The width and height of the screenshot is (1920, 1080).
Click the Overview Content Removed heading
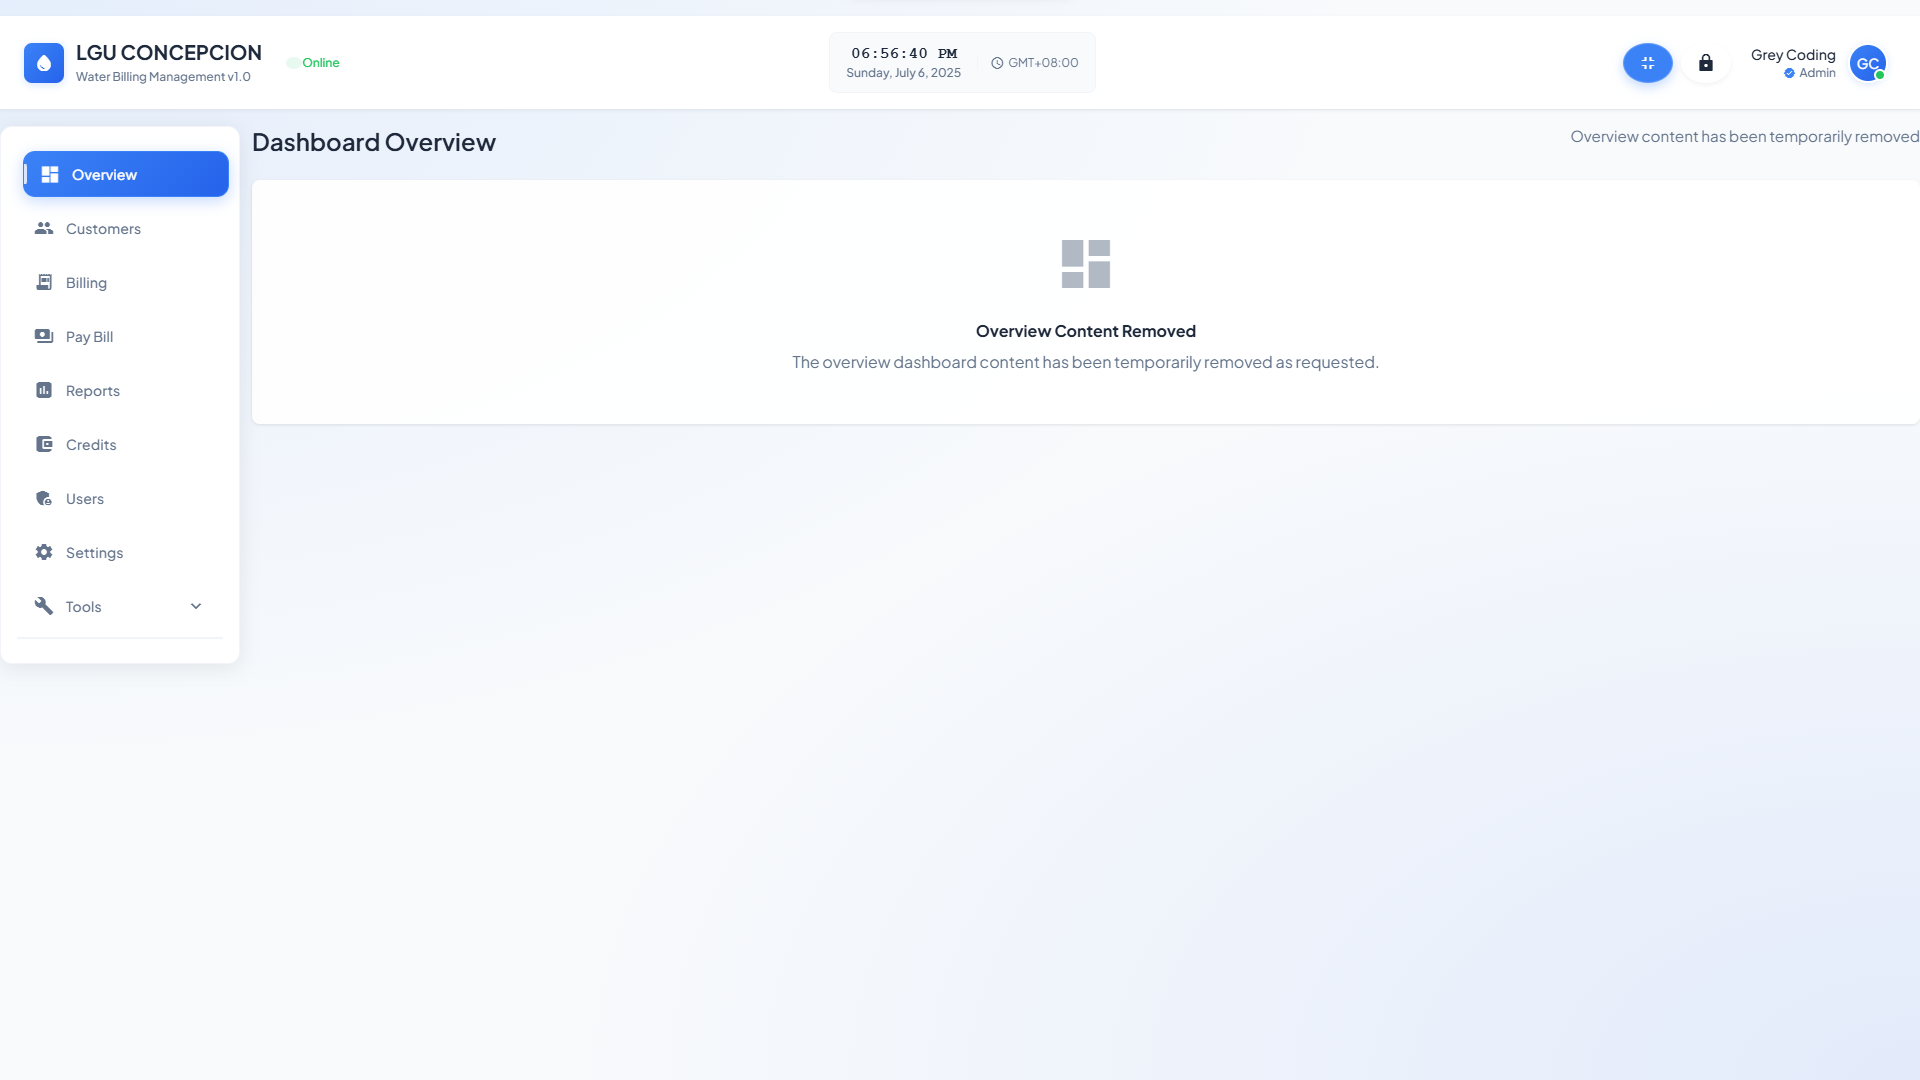(1086, 331)
